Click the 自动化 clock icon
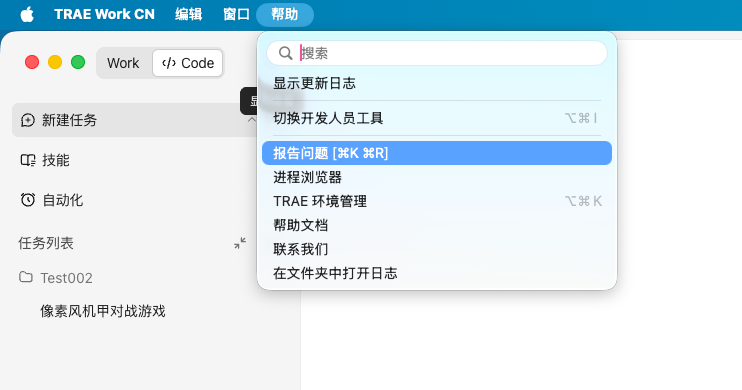 27,200
